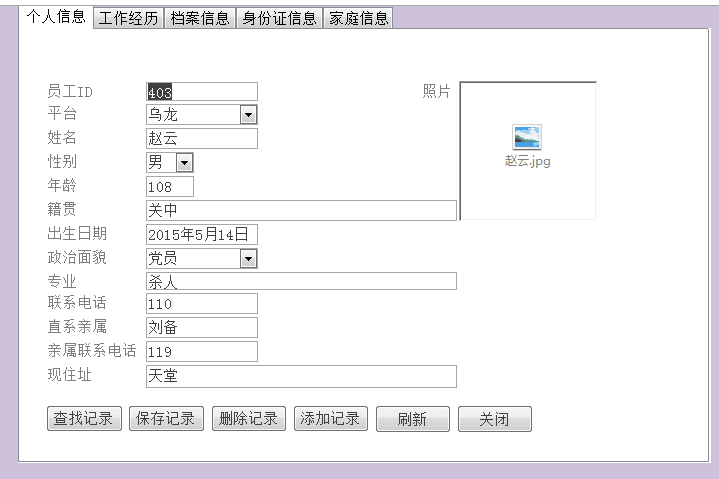The image size is (719, 479).
Task: Click the 现住址 field containing 天堂
Action: click(300, 376)
